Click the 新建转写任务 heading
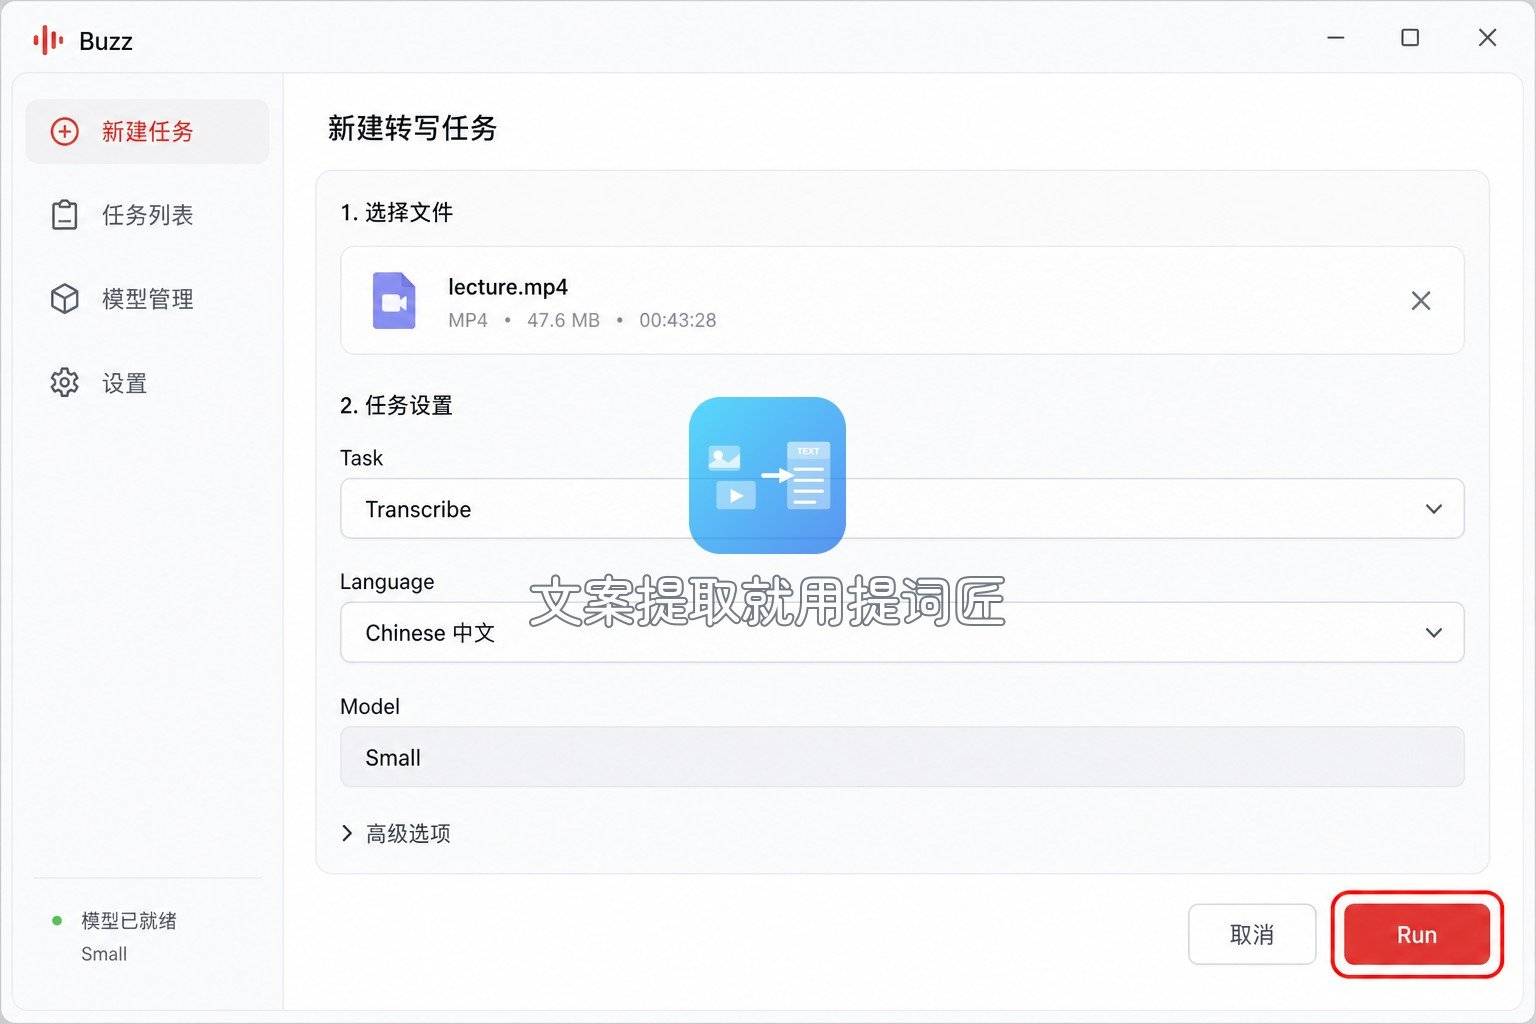The image size is (1536, 1024). pos(412,128)
